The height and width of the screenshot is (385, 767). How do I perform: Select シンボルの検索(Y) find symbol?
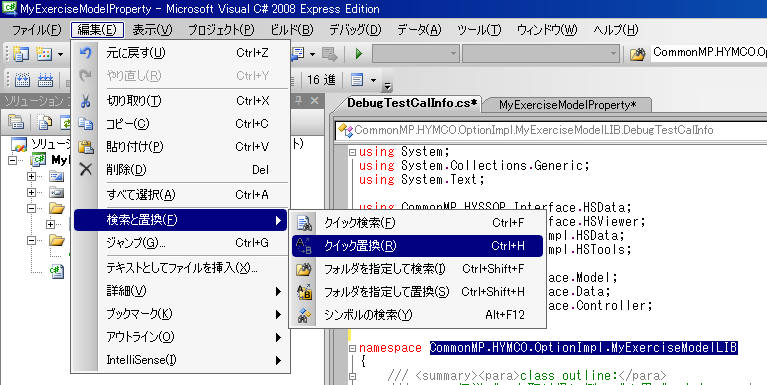[x=417, y=315]
